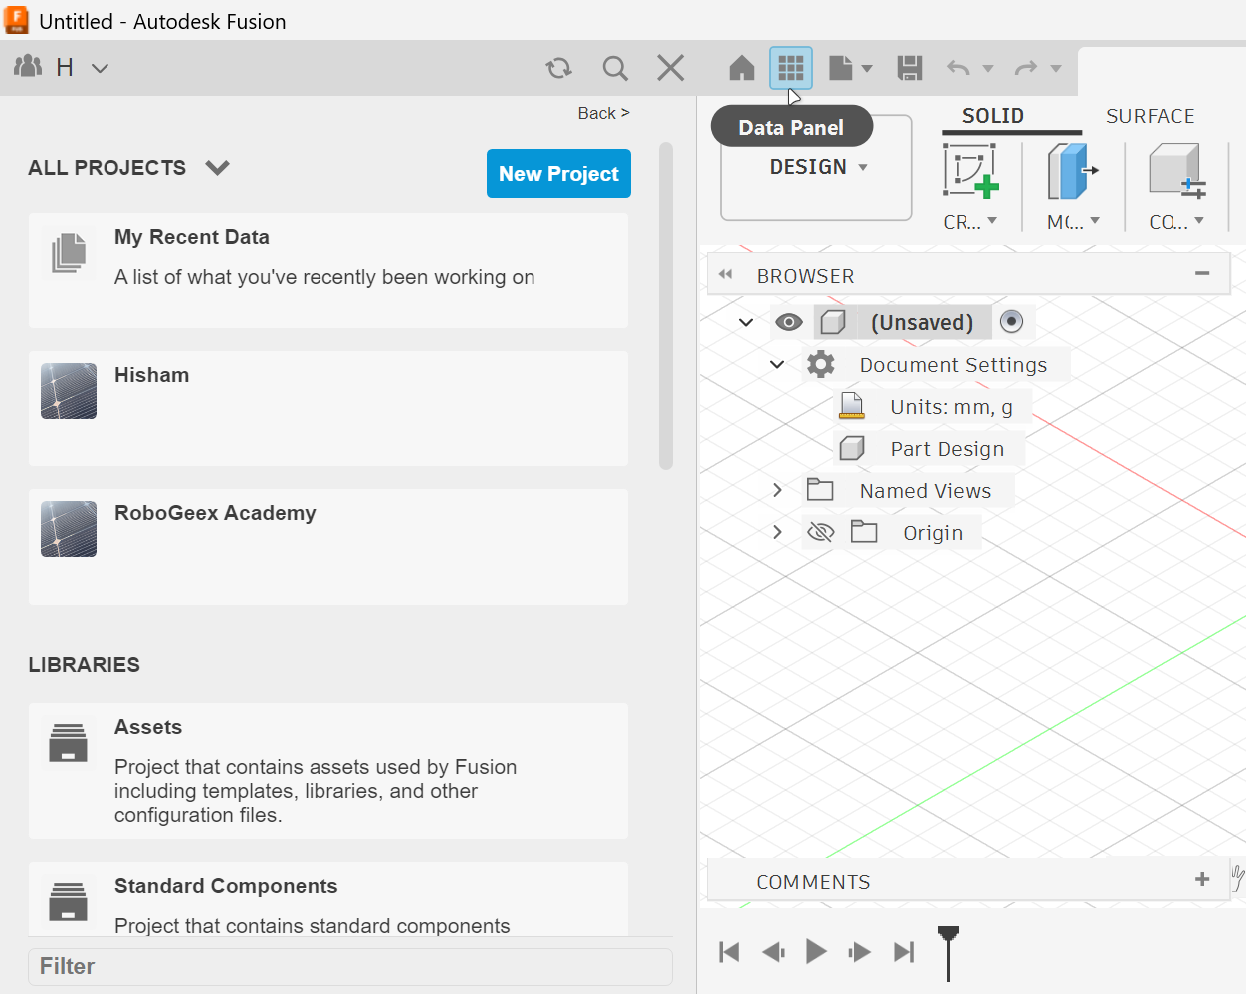Expand the ALL PROJECTS dropdown chevron
Viewport: 1246px width, 994px height.
(x=217, y=168)
